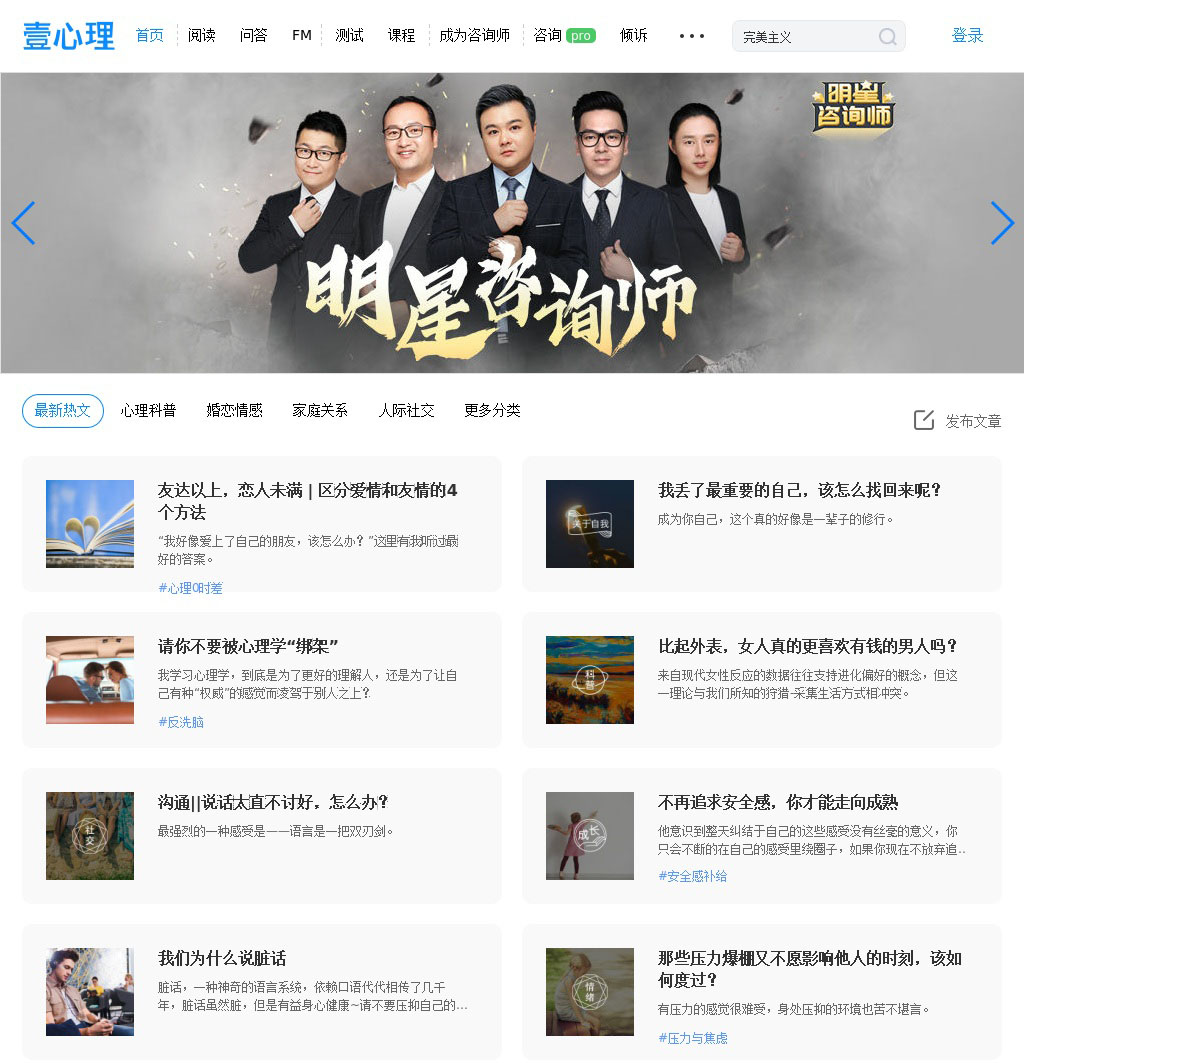Go to previous banner slide arrow
Viewport: 1200px width, 1063px height.
click(x=24, y=223)
